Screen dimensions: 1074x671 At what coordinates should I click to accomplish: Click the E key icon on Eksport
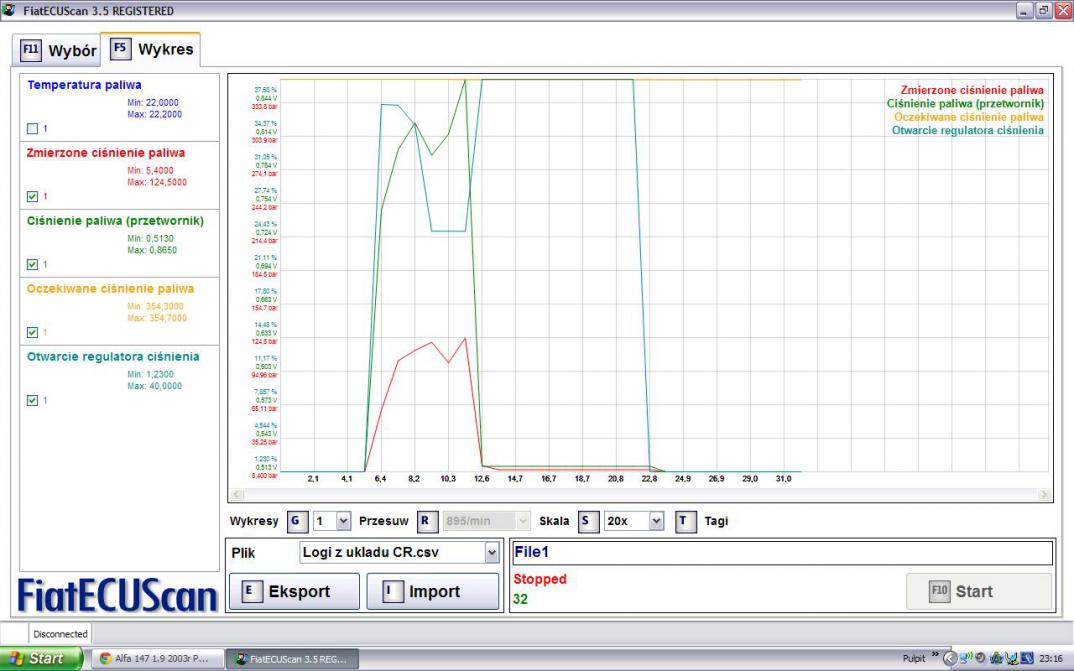click(250, 591)
